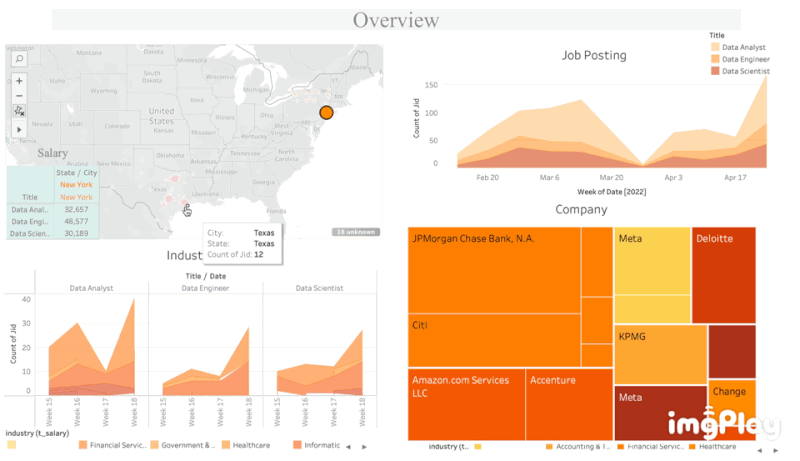Select the orange New York map marker
The height and width of the screenshot is (461, 800).
coord(325,113)
